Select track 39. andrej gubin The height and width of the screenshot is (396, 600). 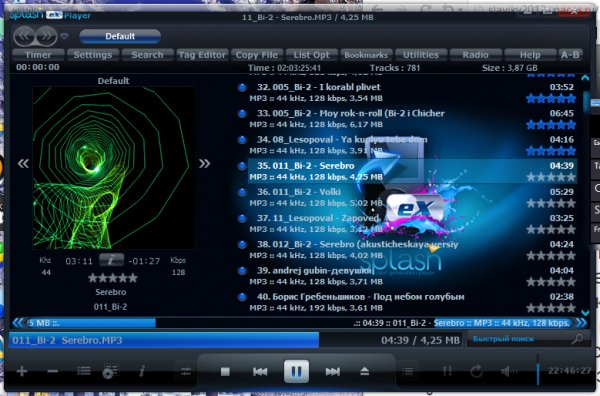pyautogui.click(x=411, y=276)
